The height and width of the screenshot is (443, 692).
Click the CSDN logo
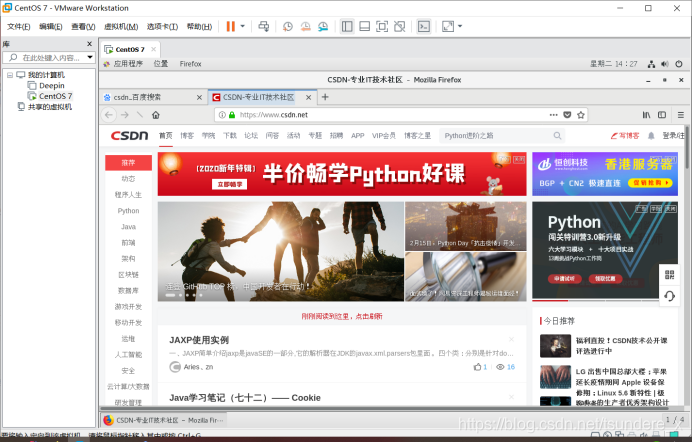[129, 136]
